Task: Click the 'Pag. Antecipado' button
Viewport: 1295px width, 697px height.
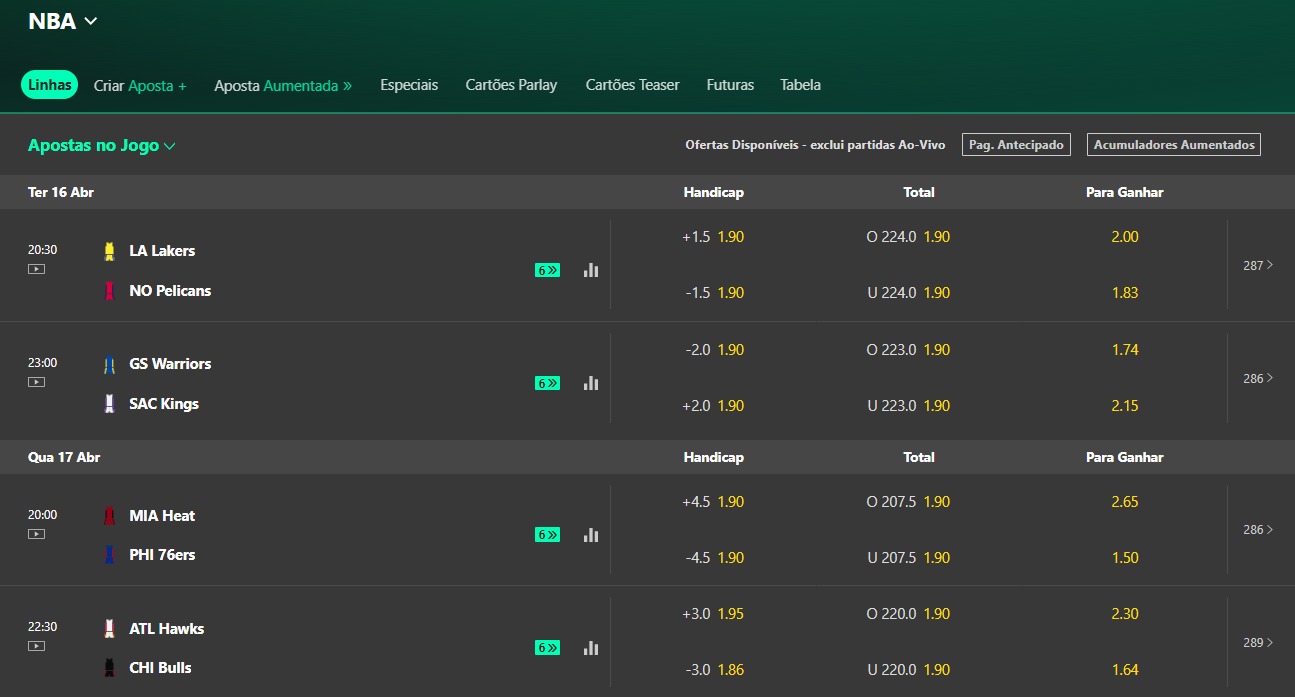Action: tap(1015, 144)
